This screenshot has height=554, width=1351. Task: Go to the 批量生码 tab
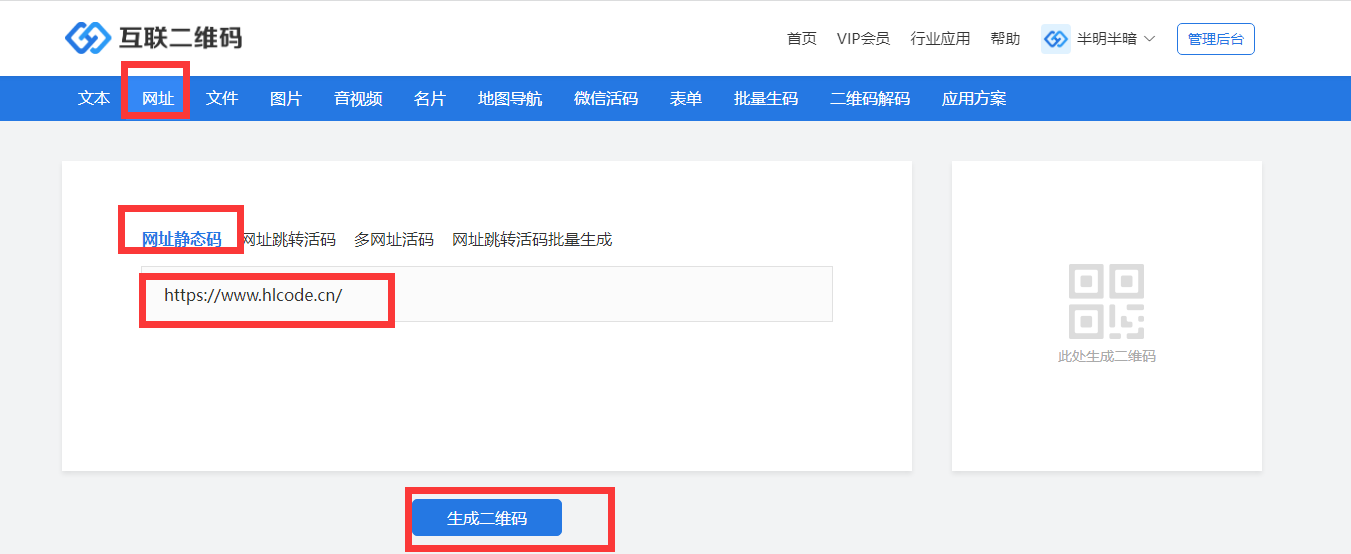[766, 98]
